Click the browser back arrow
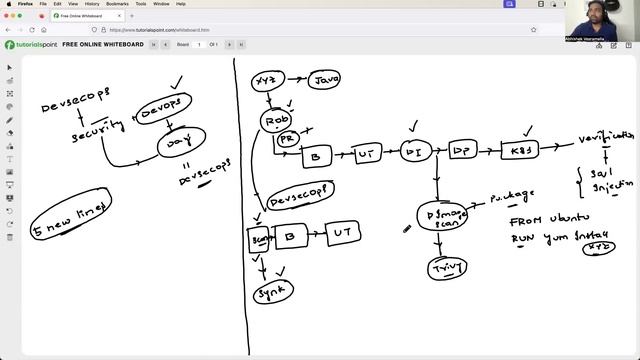Screen dimensions: 640x360 click(x=8, y=30)
